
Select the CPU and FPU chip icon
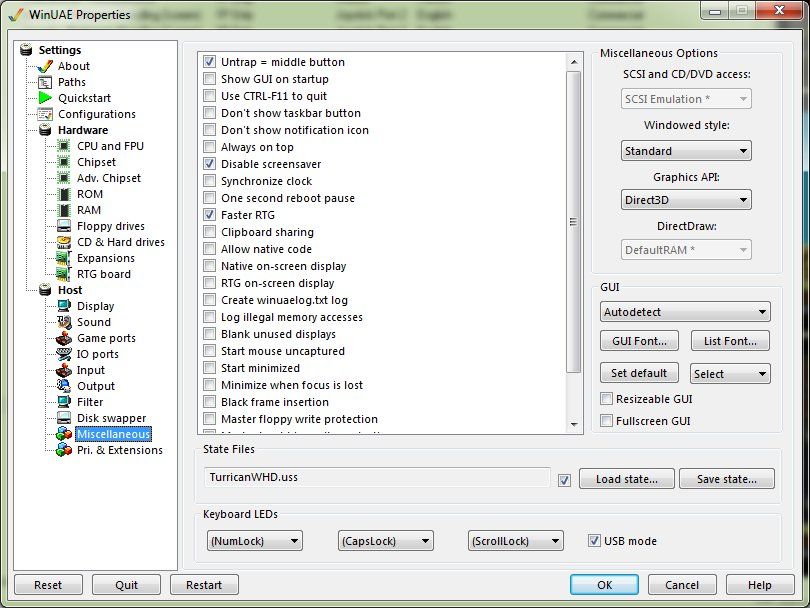63,146
